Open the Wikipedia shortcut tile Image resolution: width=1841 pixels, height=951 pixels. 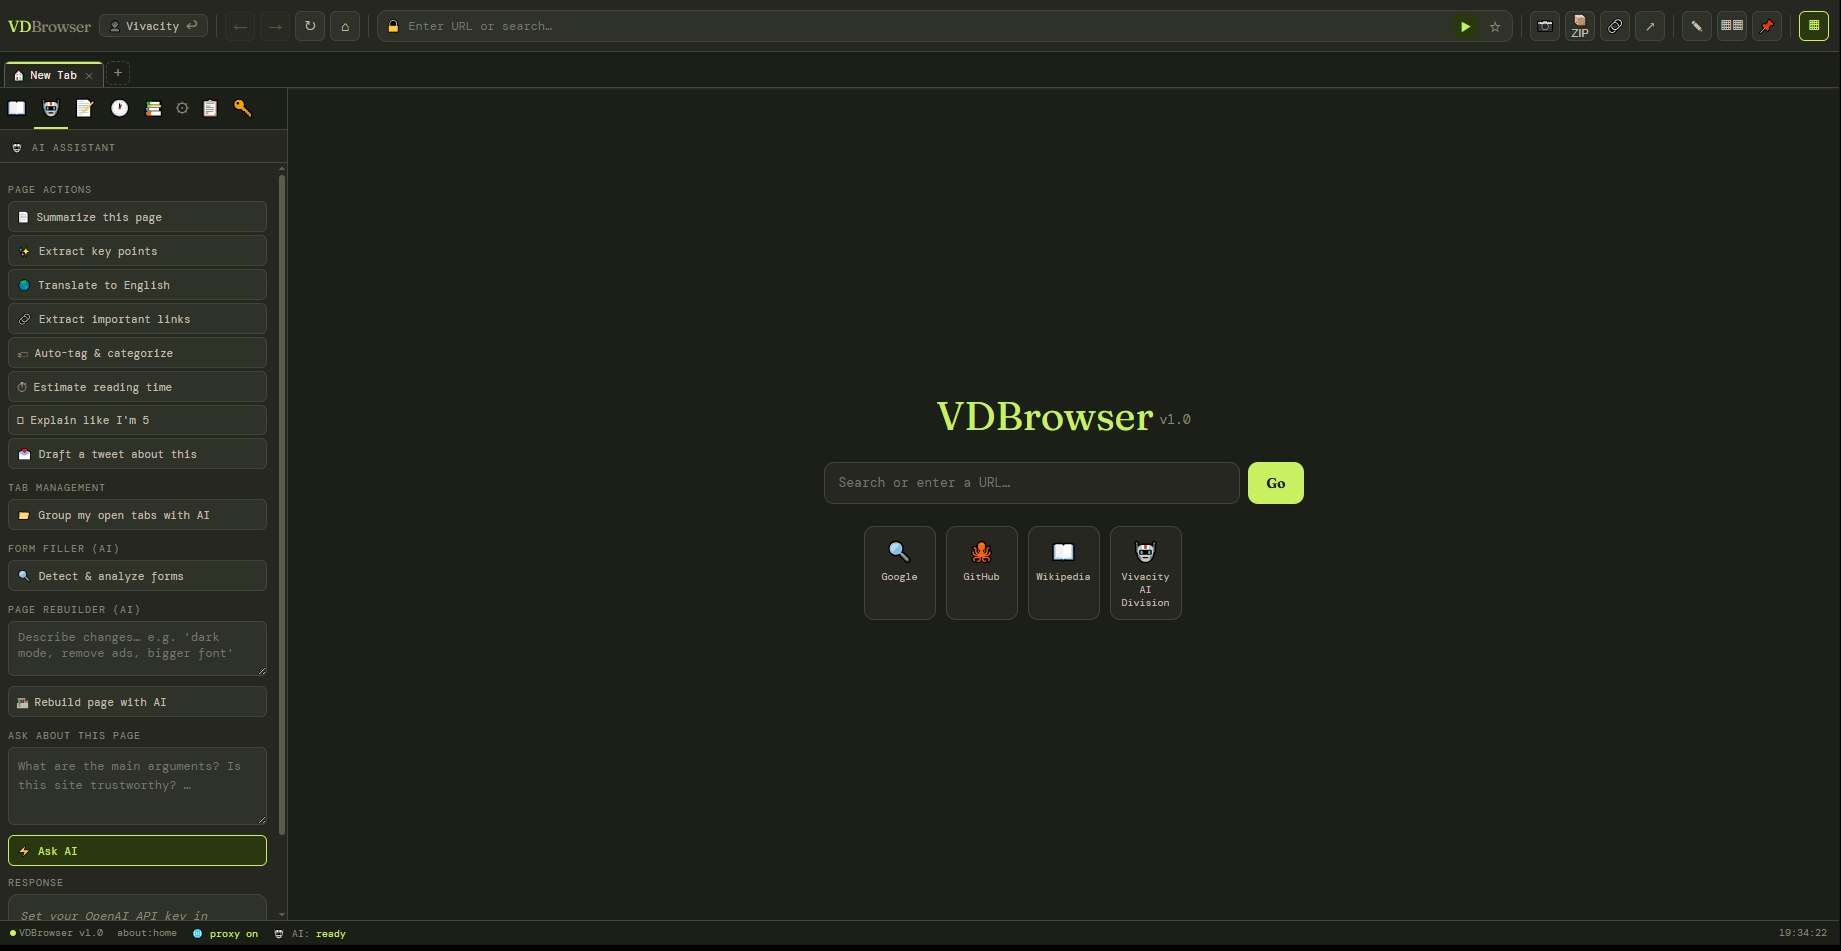pyautogui.click(x=1064, y=573)
